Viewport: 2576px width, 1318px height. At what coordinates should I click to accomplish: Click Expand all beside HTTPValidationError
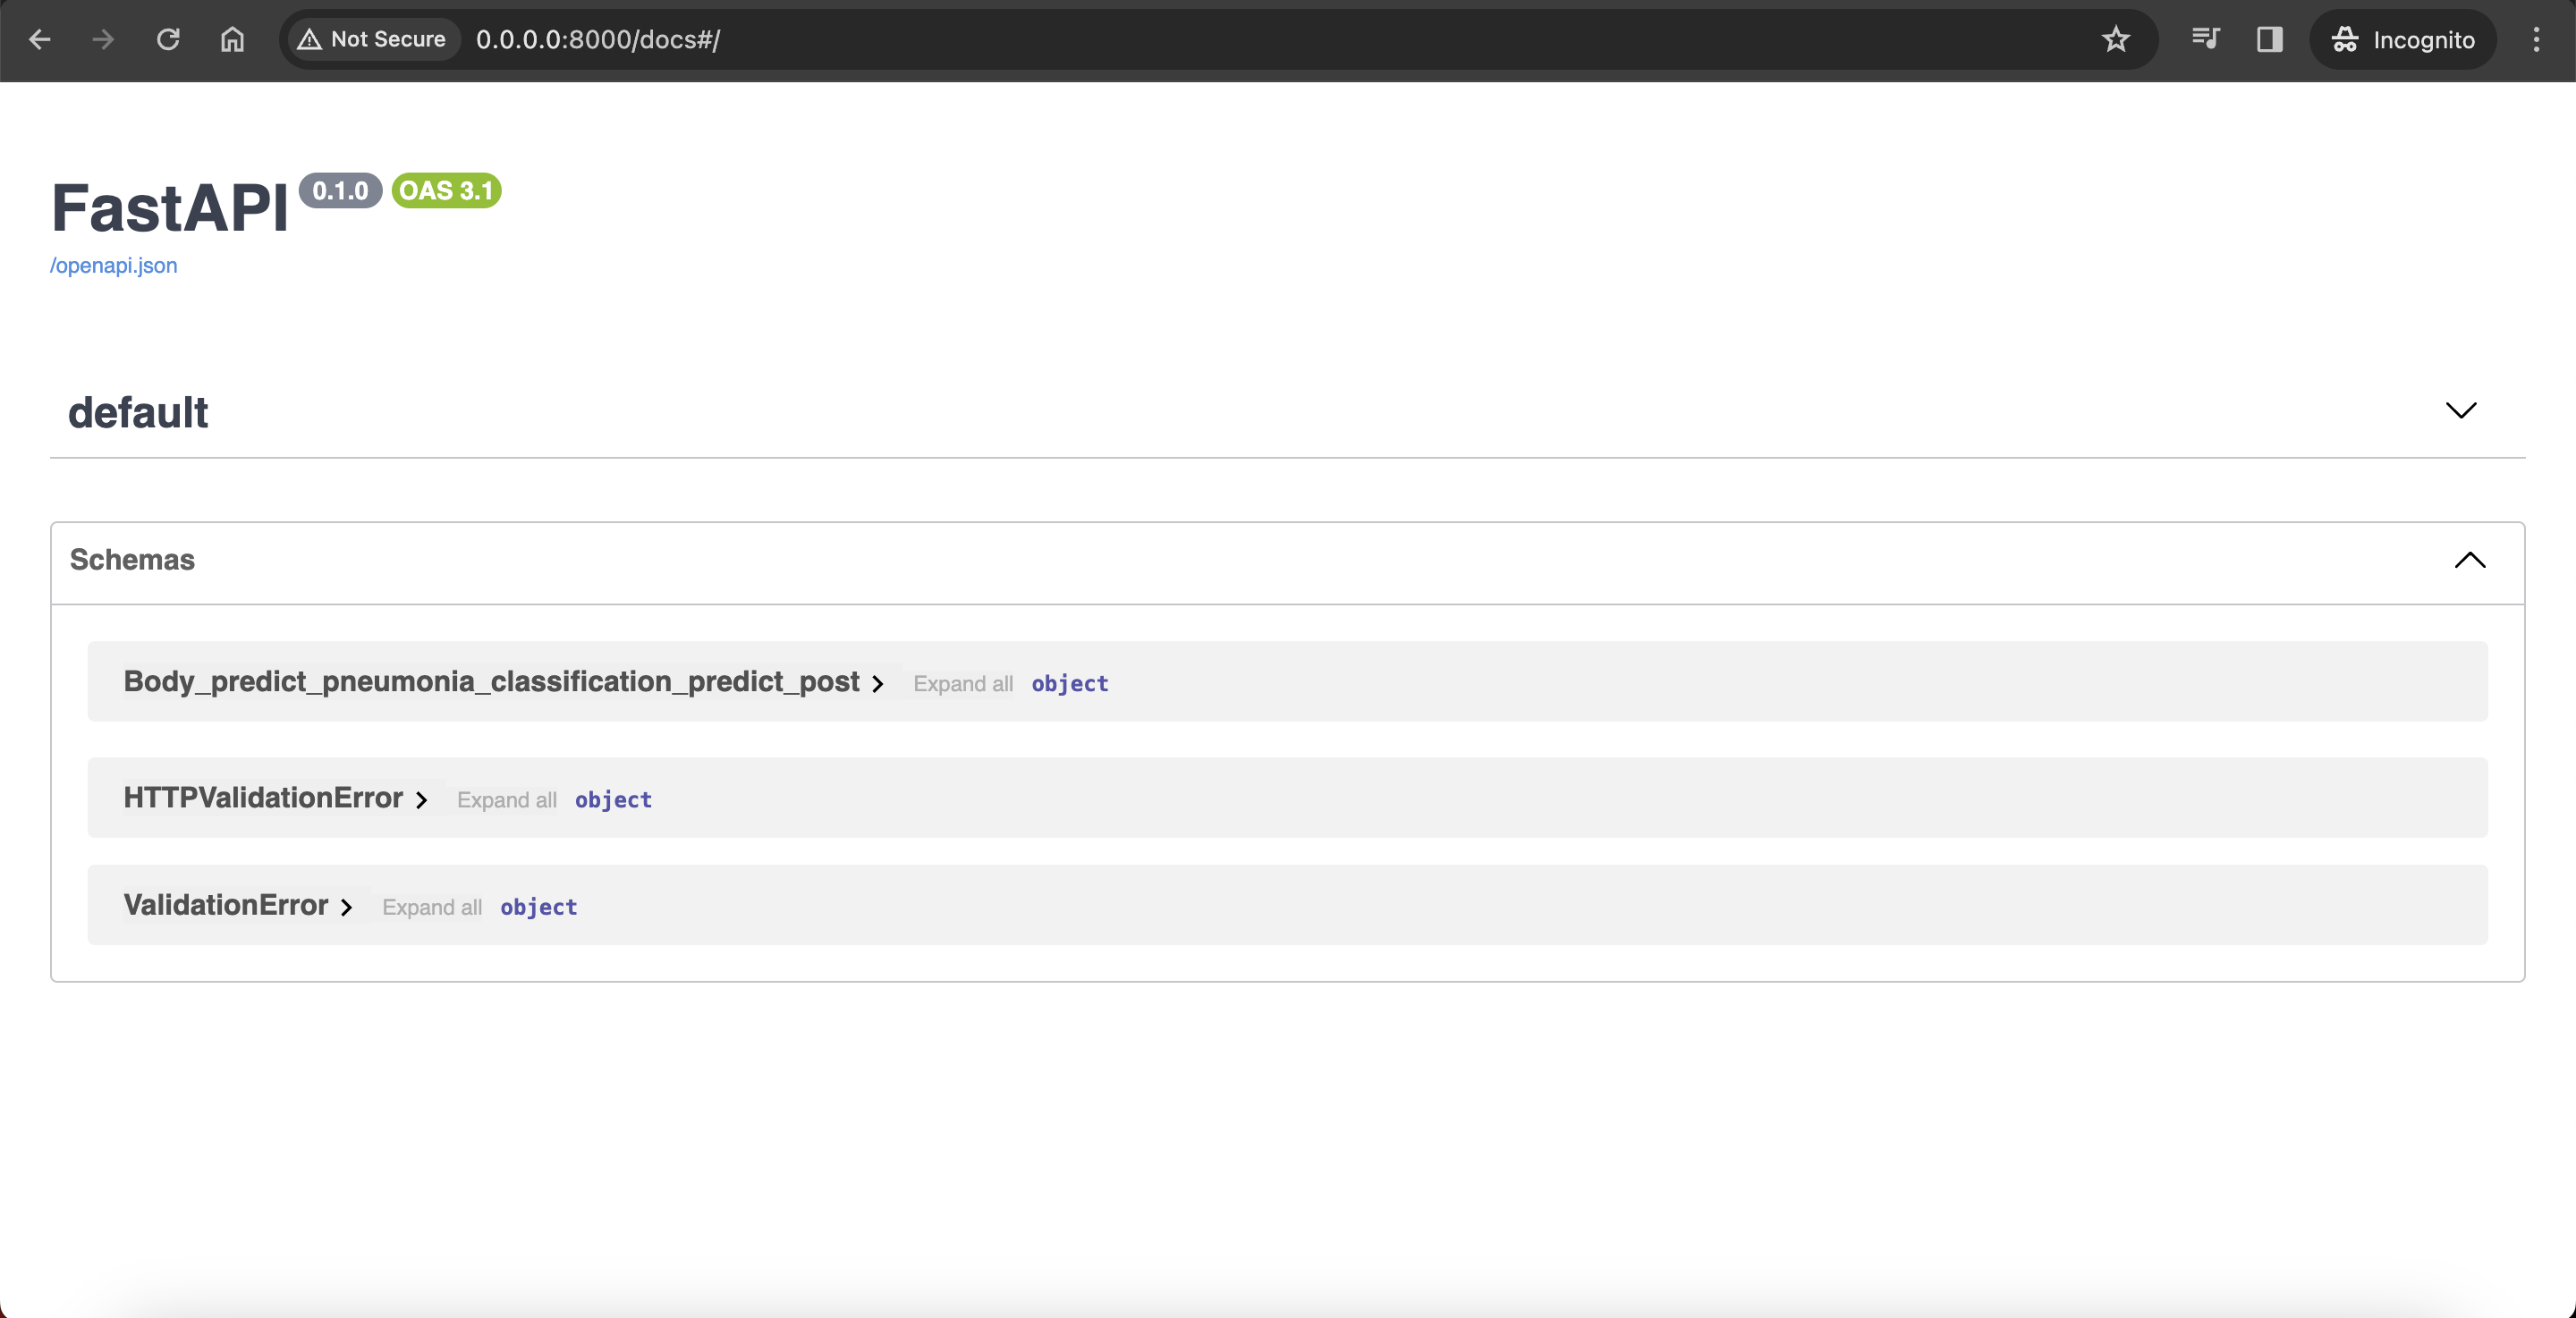coord(506,800)
